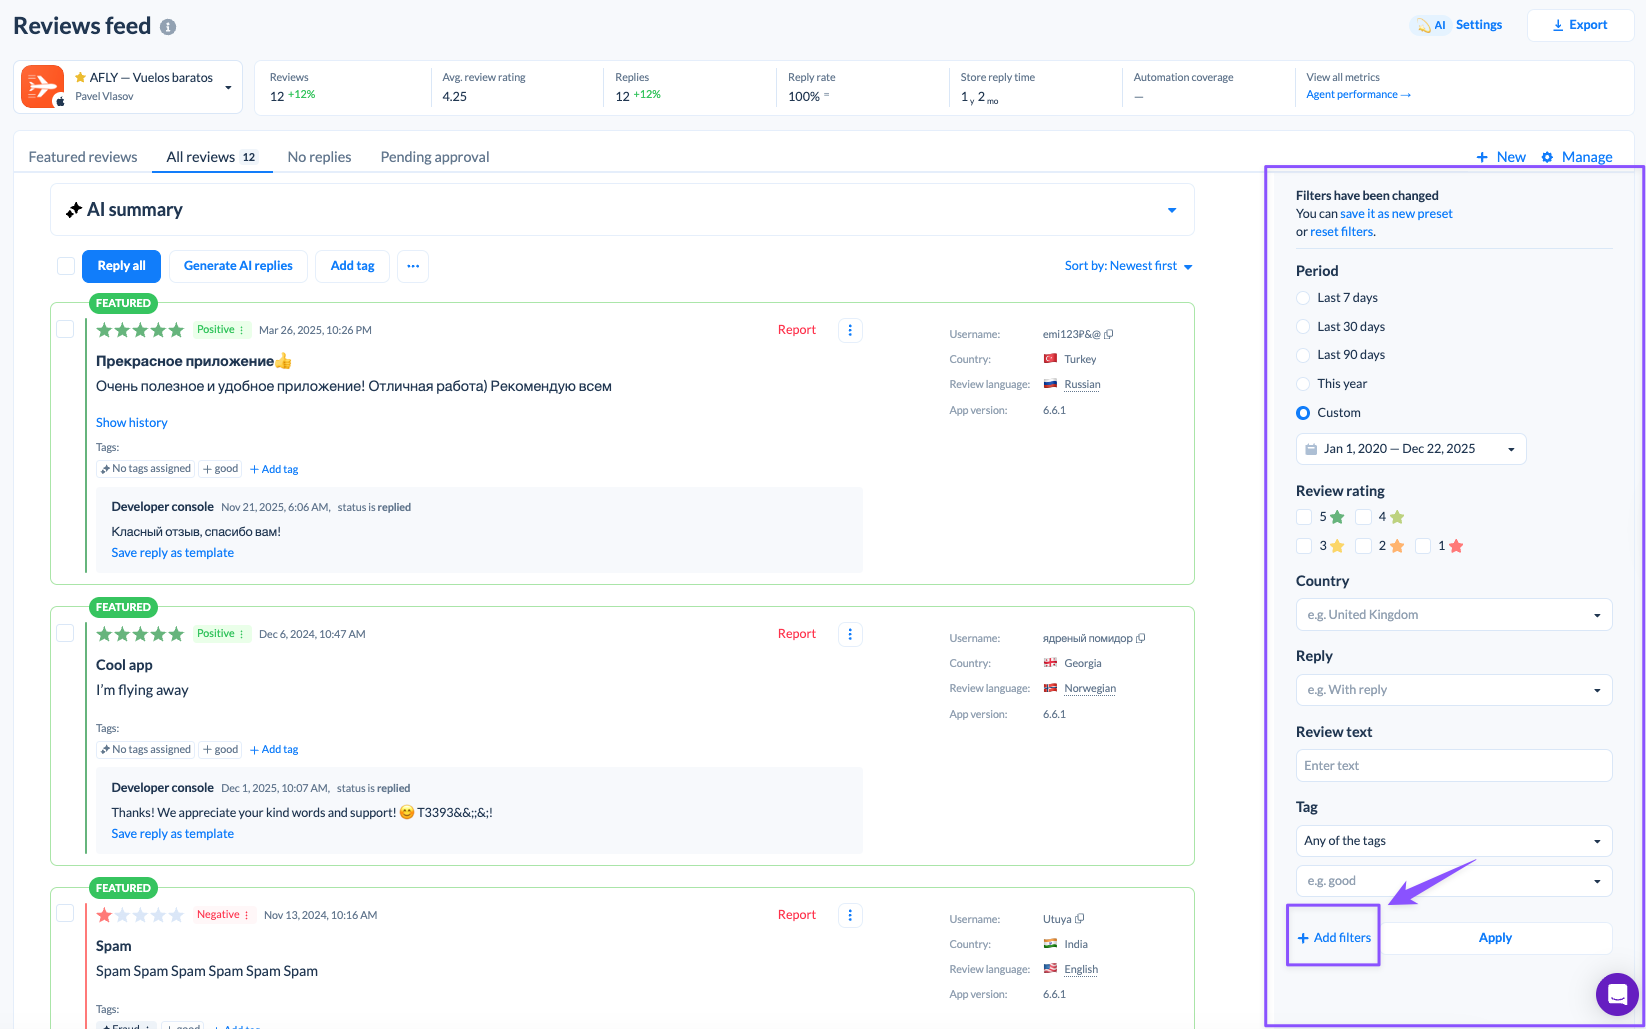Tick the select-all reviews checkbox beside Reply all
The width and height of the screenshot is (1646, 1029).
[x=66, y=266]
